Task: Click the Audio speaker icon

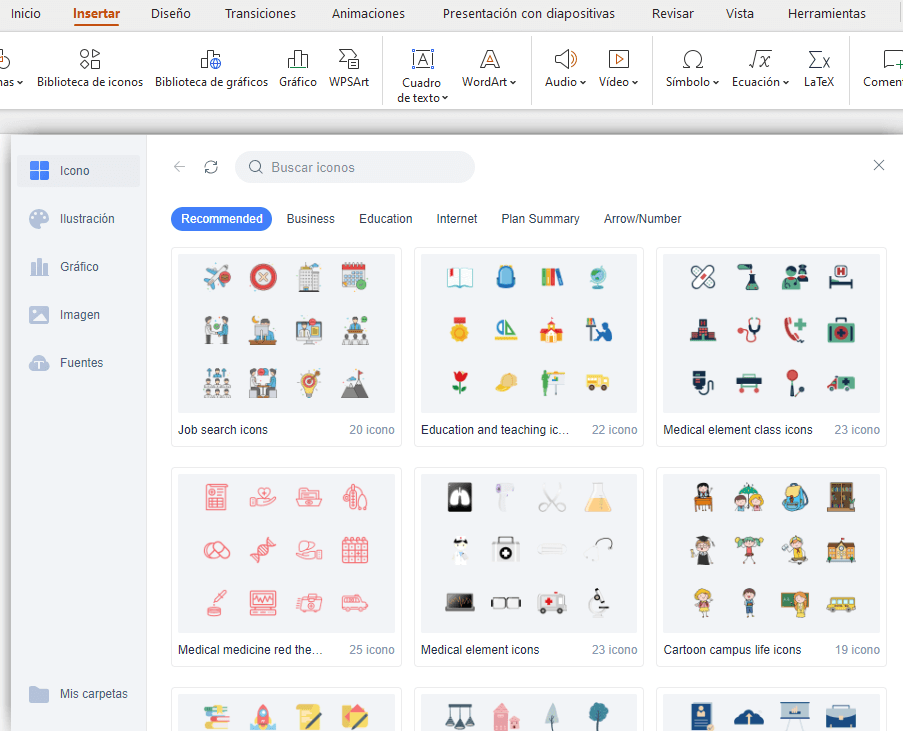Action: pyautogui.click(x=566, y=59)
